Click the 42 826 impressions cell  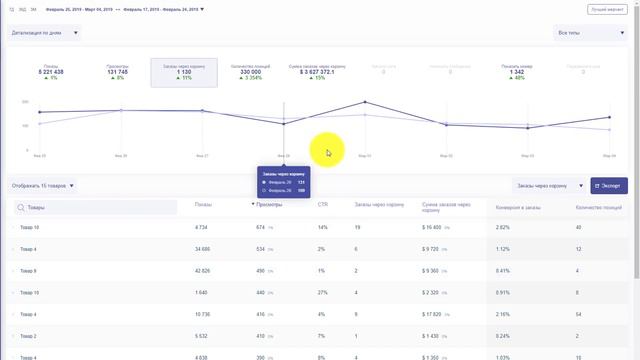tap(202, 271)
